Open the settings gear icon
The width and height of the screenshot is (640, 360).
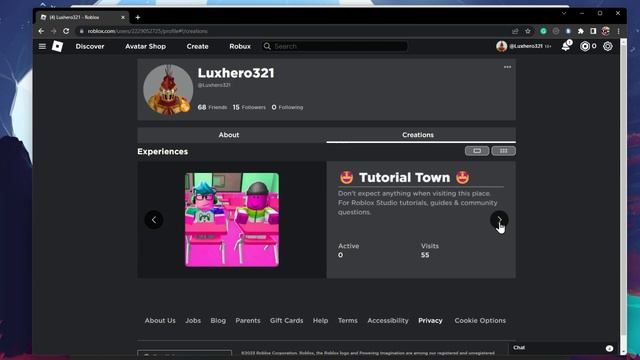[x=608, y=47]
